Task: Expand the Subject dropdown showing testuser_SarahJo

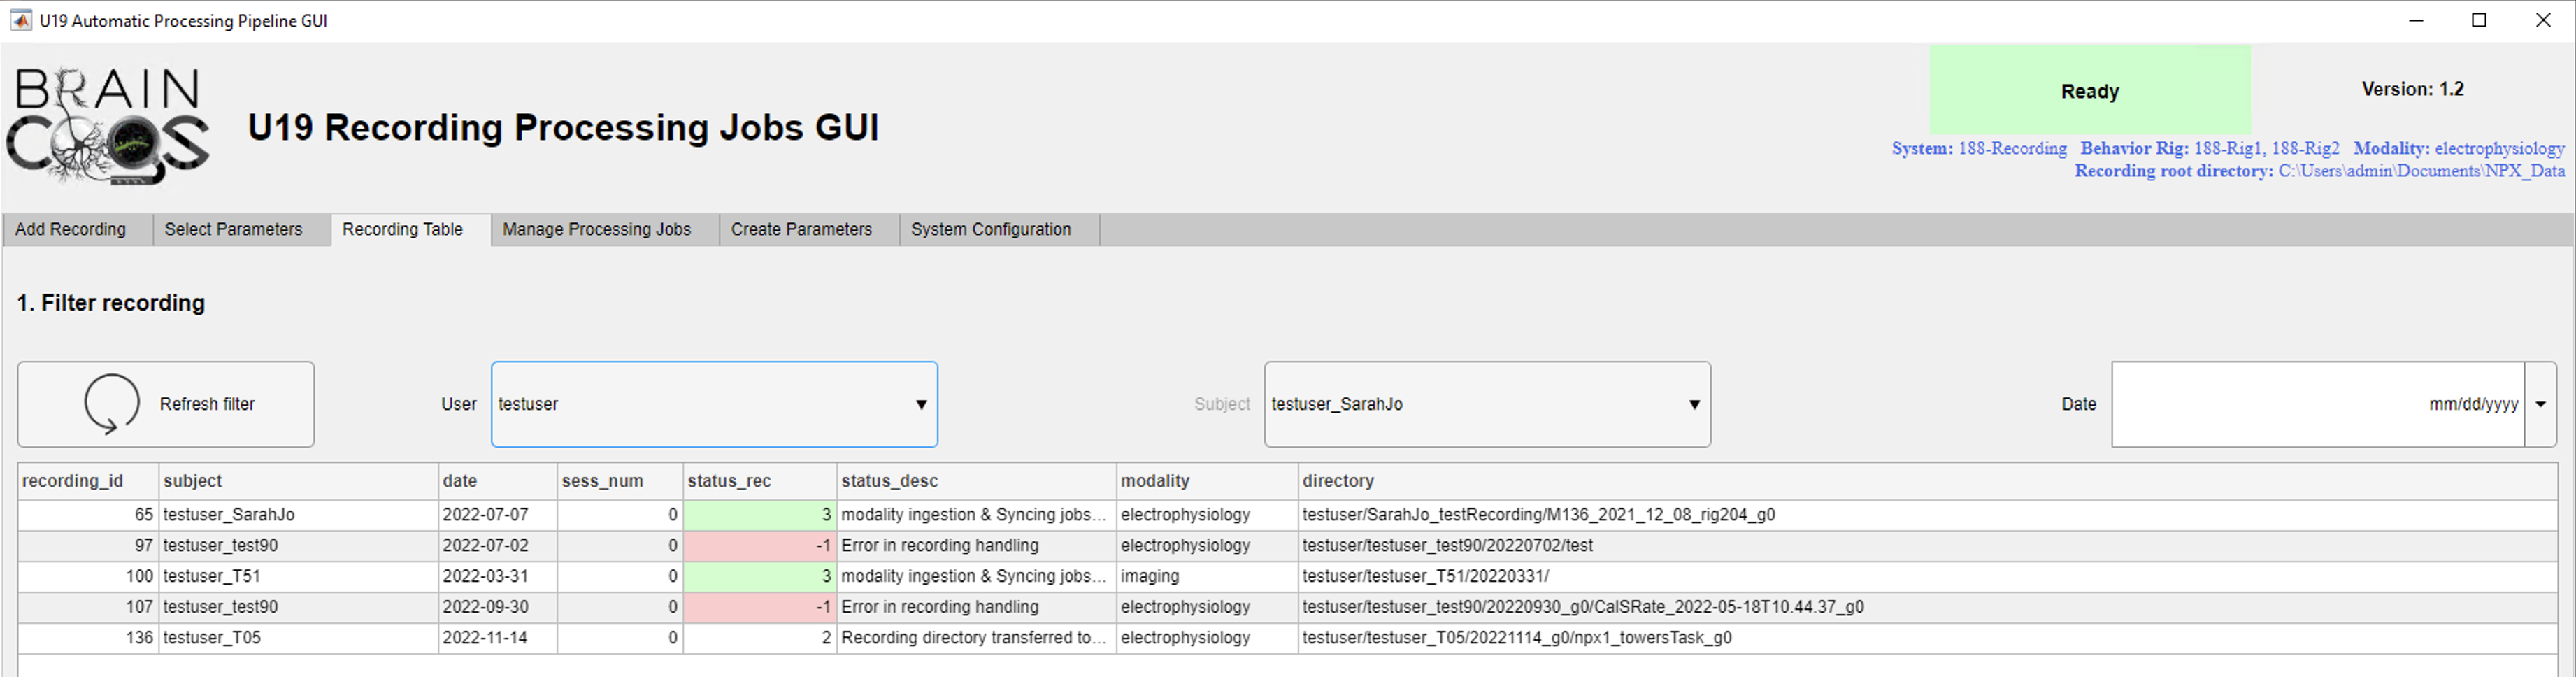Action: pos(1487,404)
